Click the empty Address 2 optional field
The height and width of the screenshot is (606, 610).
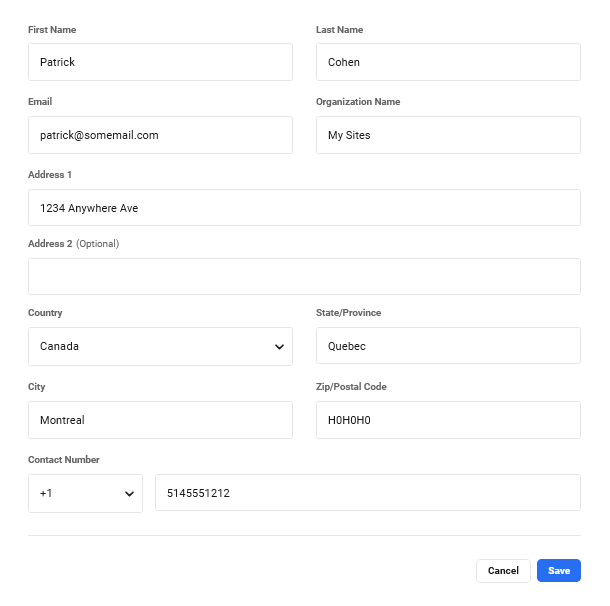pyautogui.click(x=304, y=277)
